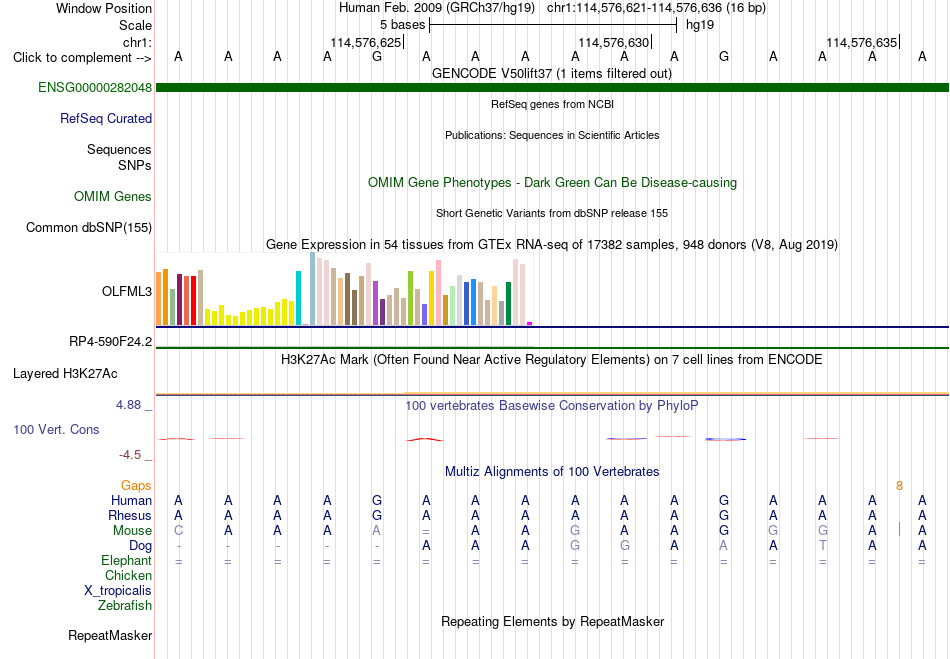Click the Scale label
This screenshot has height=659, width=950.
[x=135, y=25]
